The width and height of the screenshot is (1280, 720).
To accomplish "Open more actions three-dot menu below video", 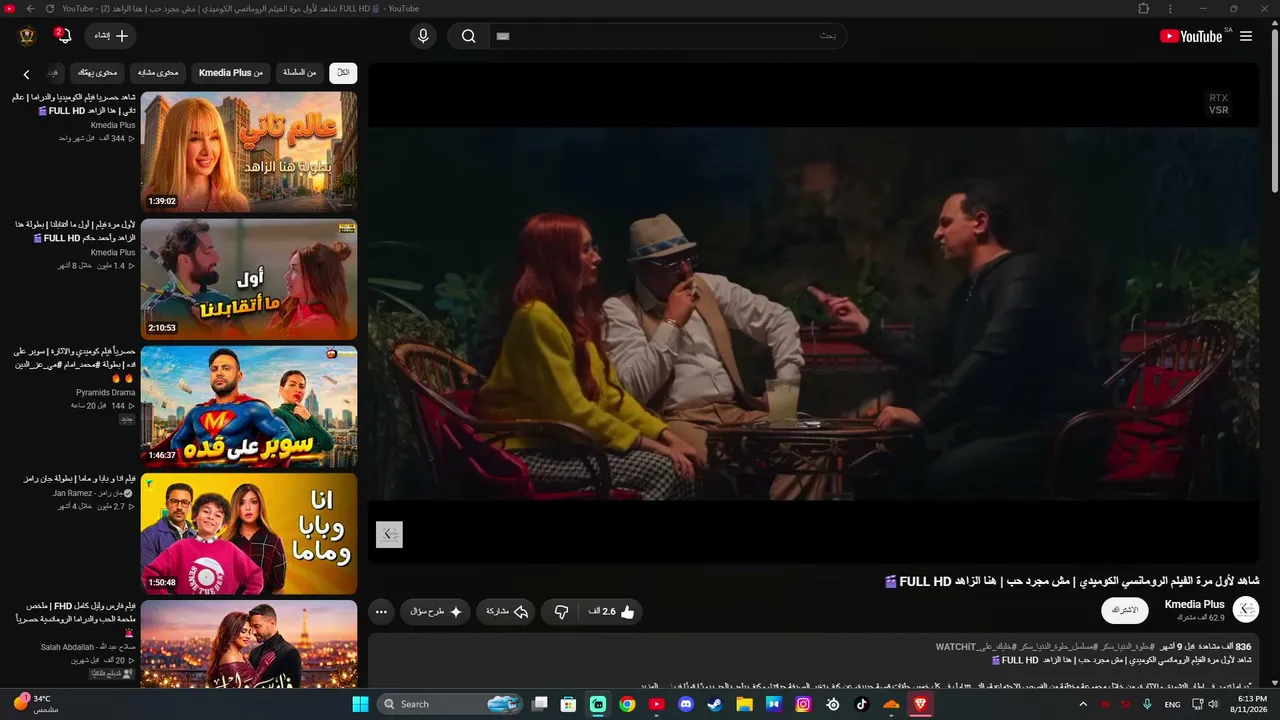I will 381,612.
